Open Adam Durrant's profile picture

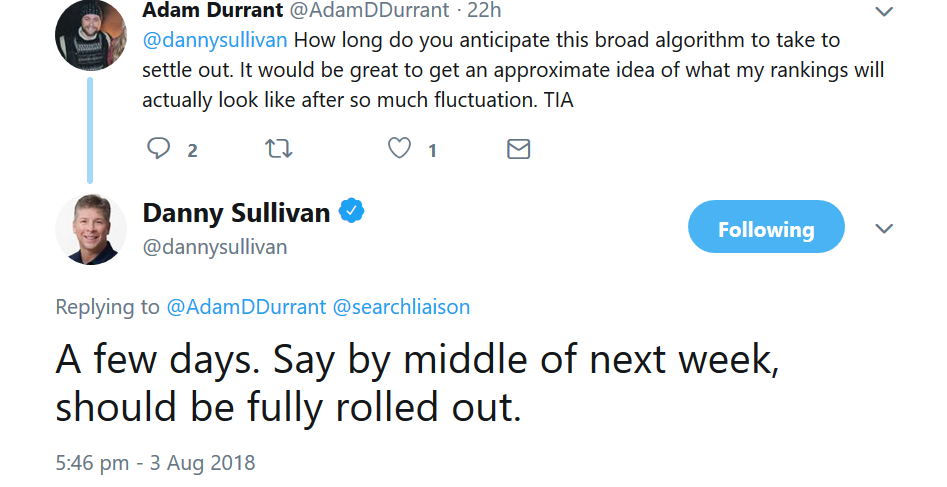click(x=90, y=36)
